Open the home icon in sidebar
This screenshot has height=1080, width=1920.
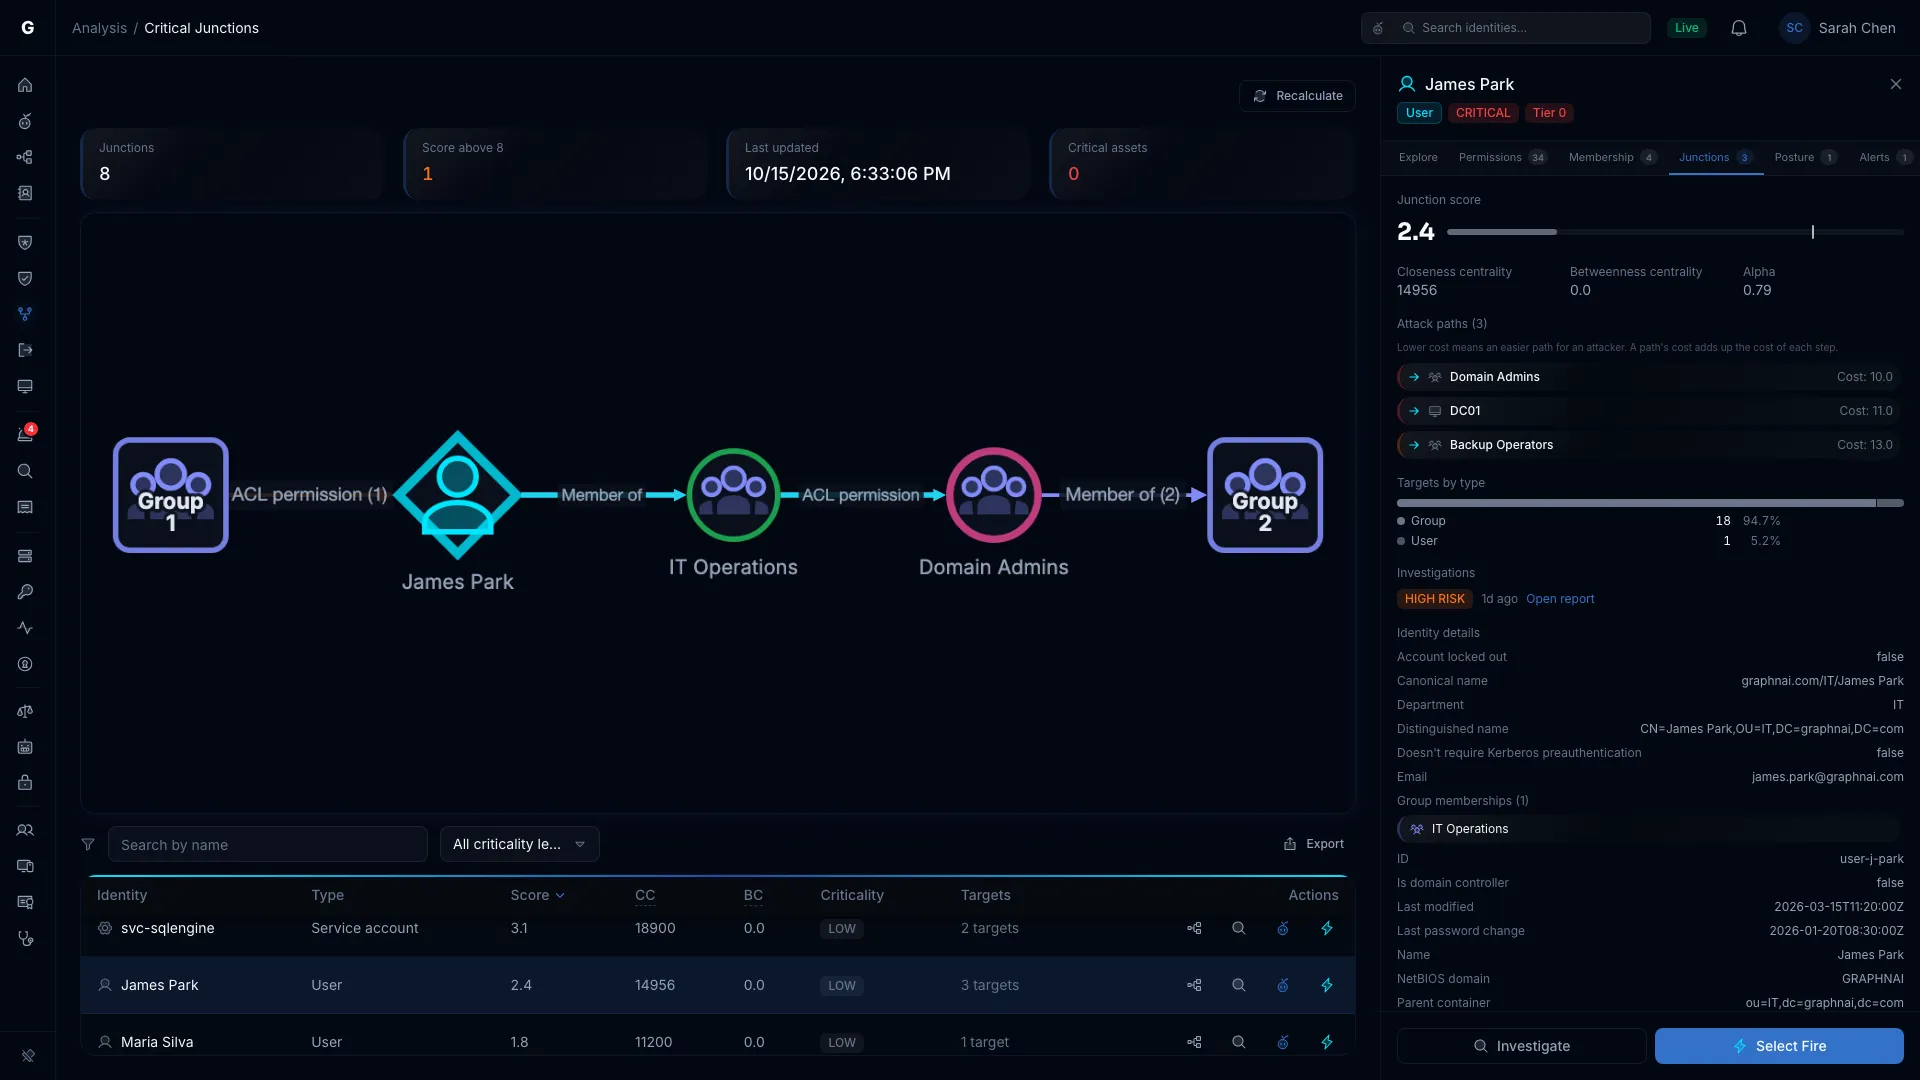point(25,85)
